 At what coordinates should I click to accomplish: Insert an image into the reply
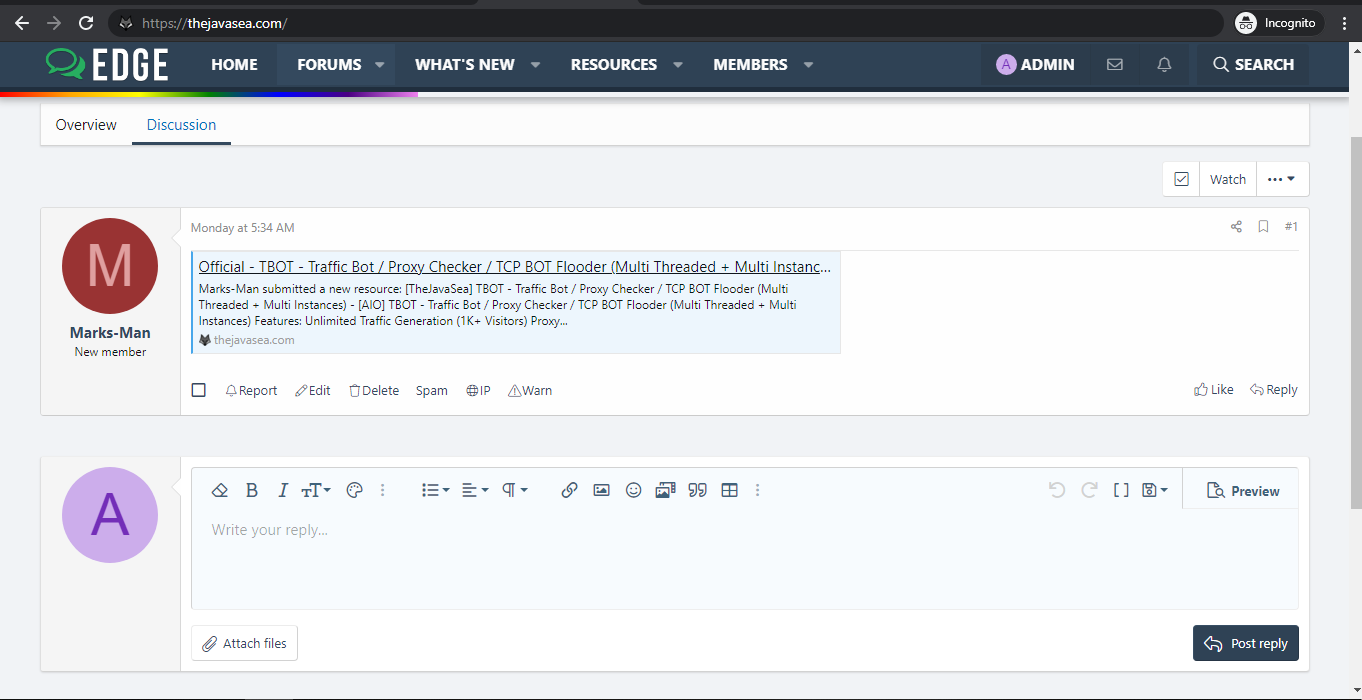click(601, 490)
